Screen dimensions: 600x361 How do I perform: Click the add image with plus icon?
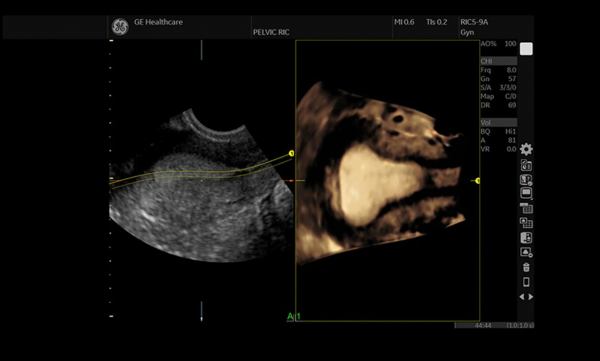pos(526,252)
